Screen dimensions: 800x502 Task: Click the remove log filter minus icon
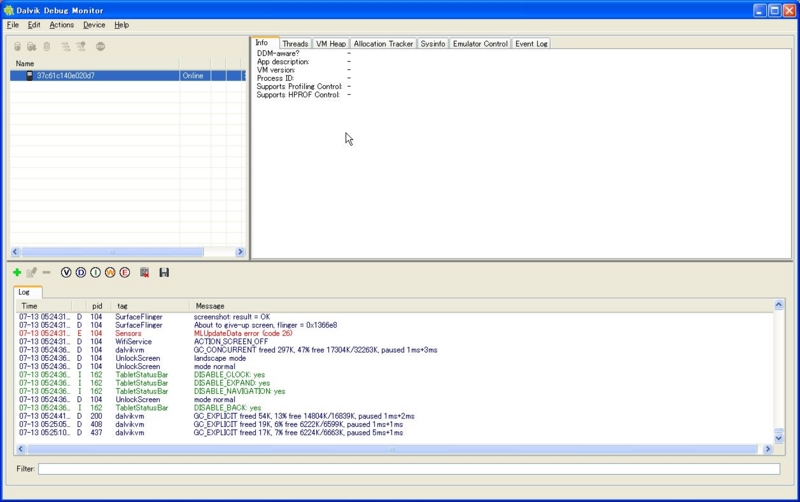[46, 272]
